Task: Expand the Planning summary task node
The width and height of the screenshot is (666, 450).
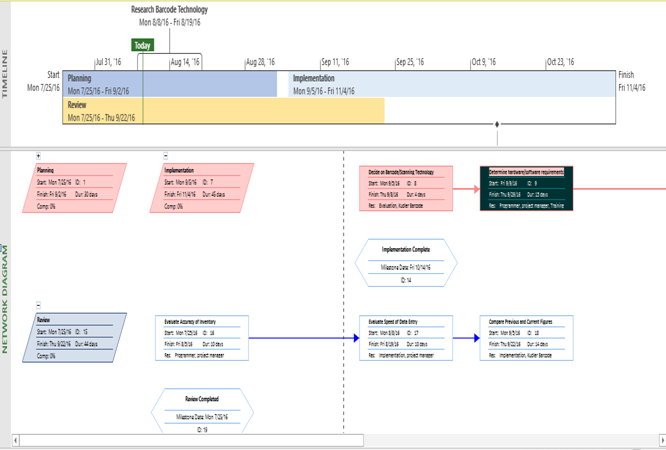Action: tap(38, 156)
